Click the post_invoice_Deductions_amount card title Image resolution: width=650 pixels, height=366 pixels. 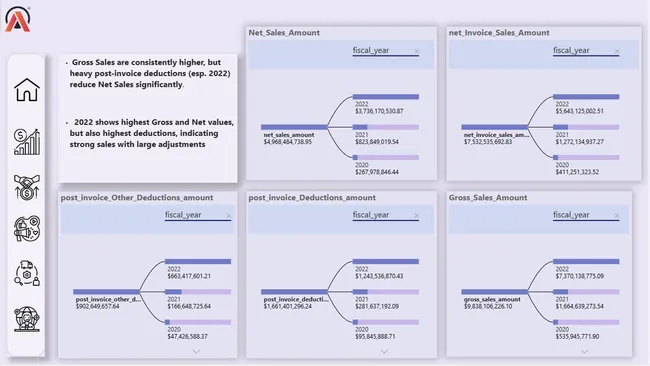312,198
